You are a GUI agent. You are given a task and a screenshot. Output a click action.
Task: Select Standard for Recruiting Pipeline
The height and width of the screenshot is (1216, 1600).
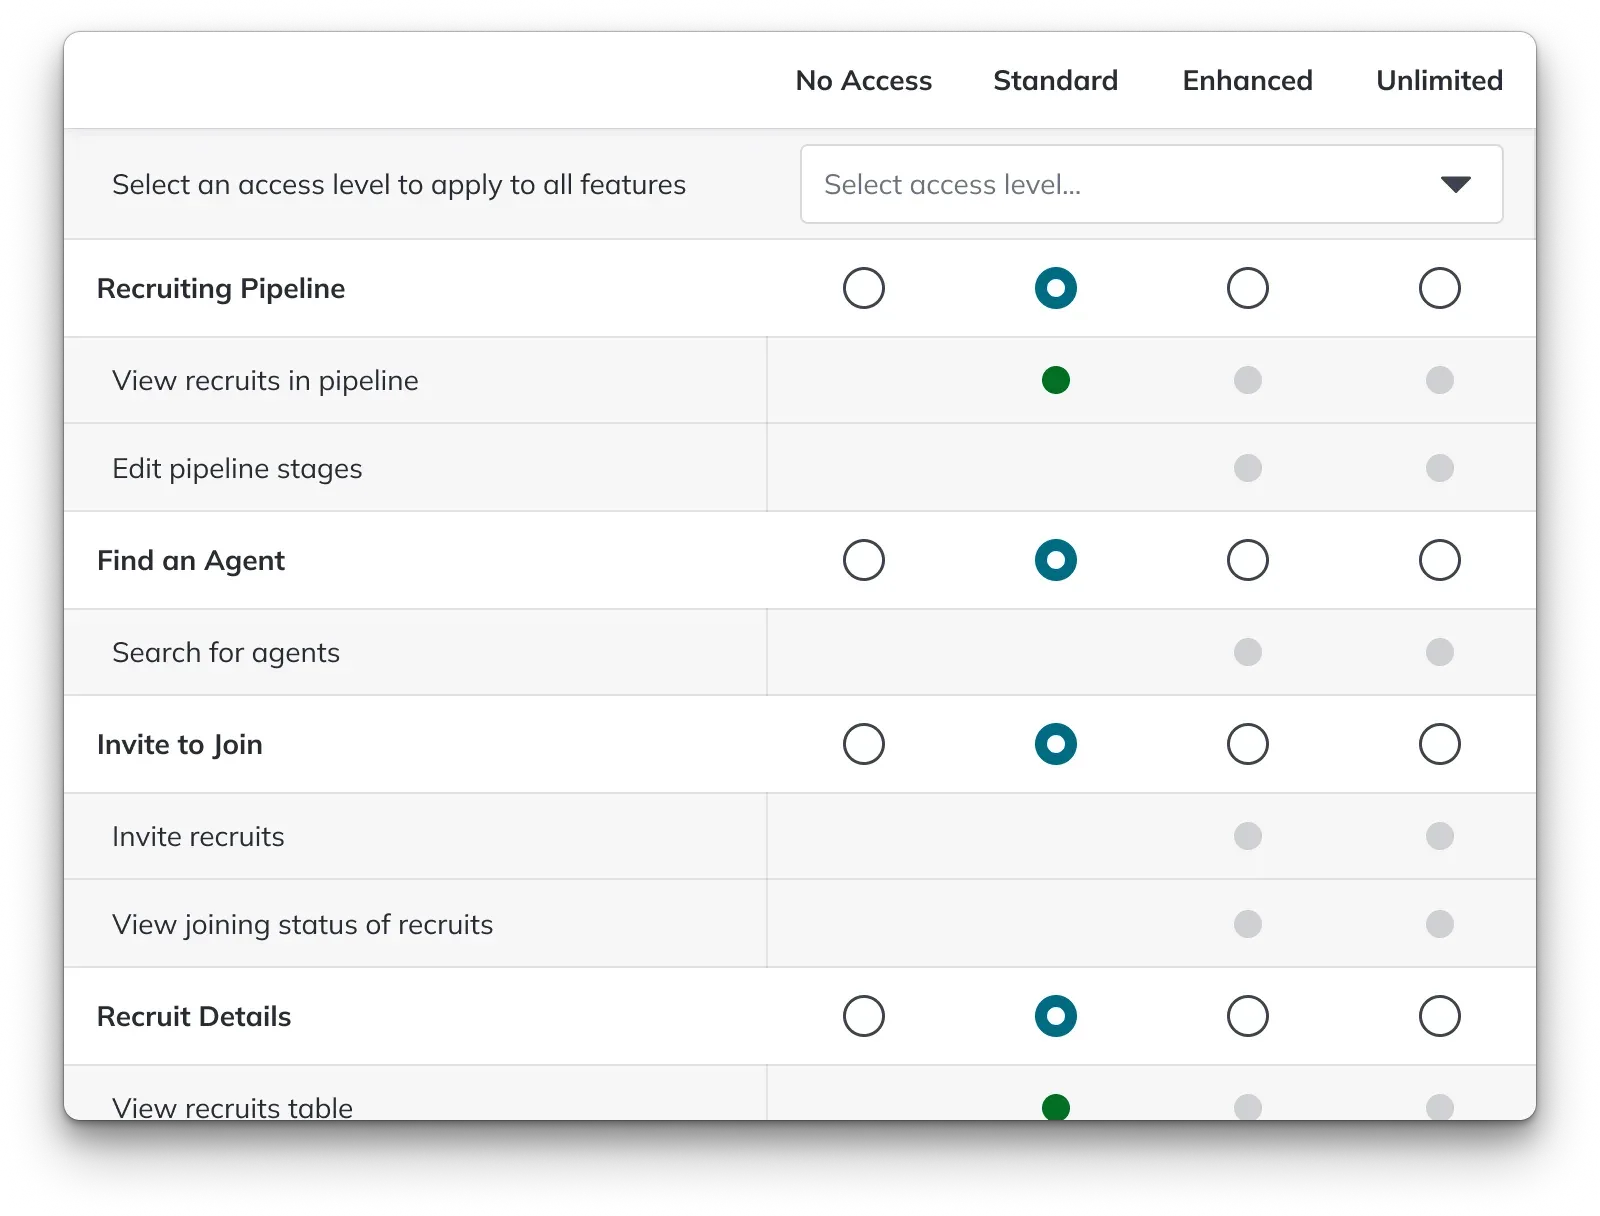click(1056, 288)
